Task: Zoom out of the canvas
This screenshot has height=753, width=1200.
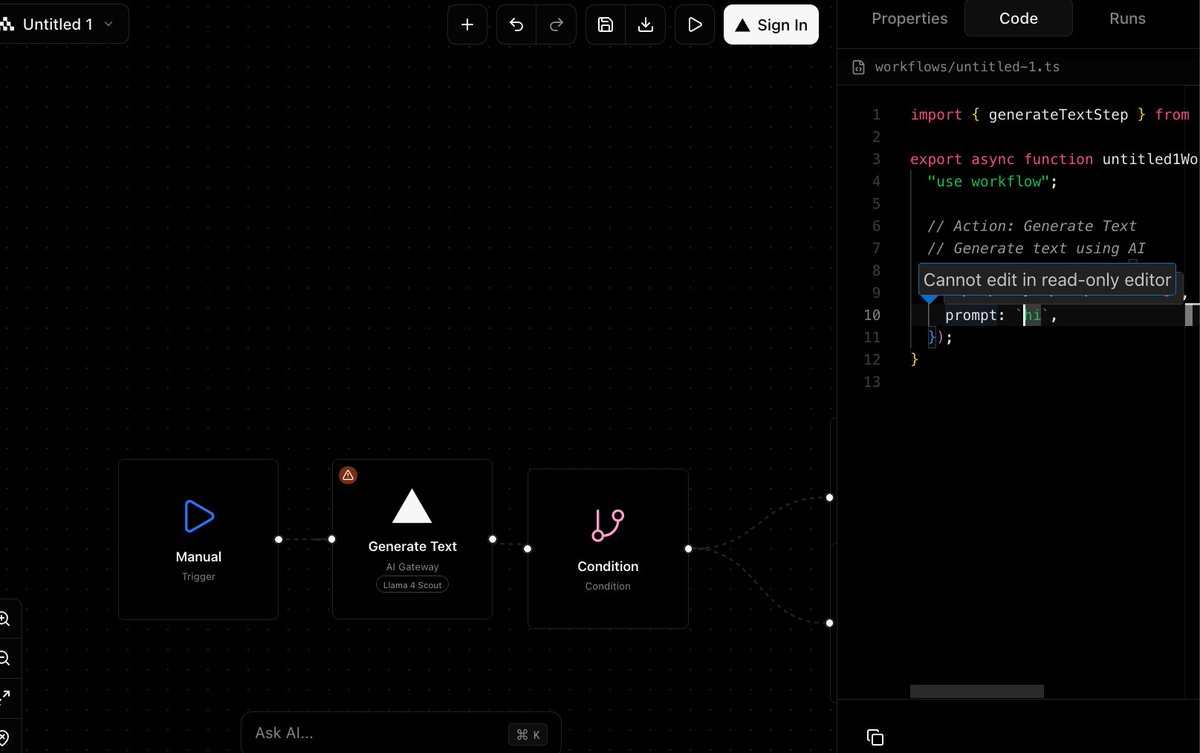Action: [4, 658]
